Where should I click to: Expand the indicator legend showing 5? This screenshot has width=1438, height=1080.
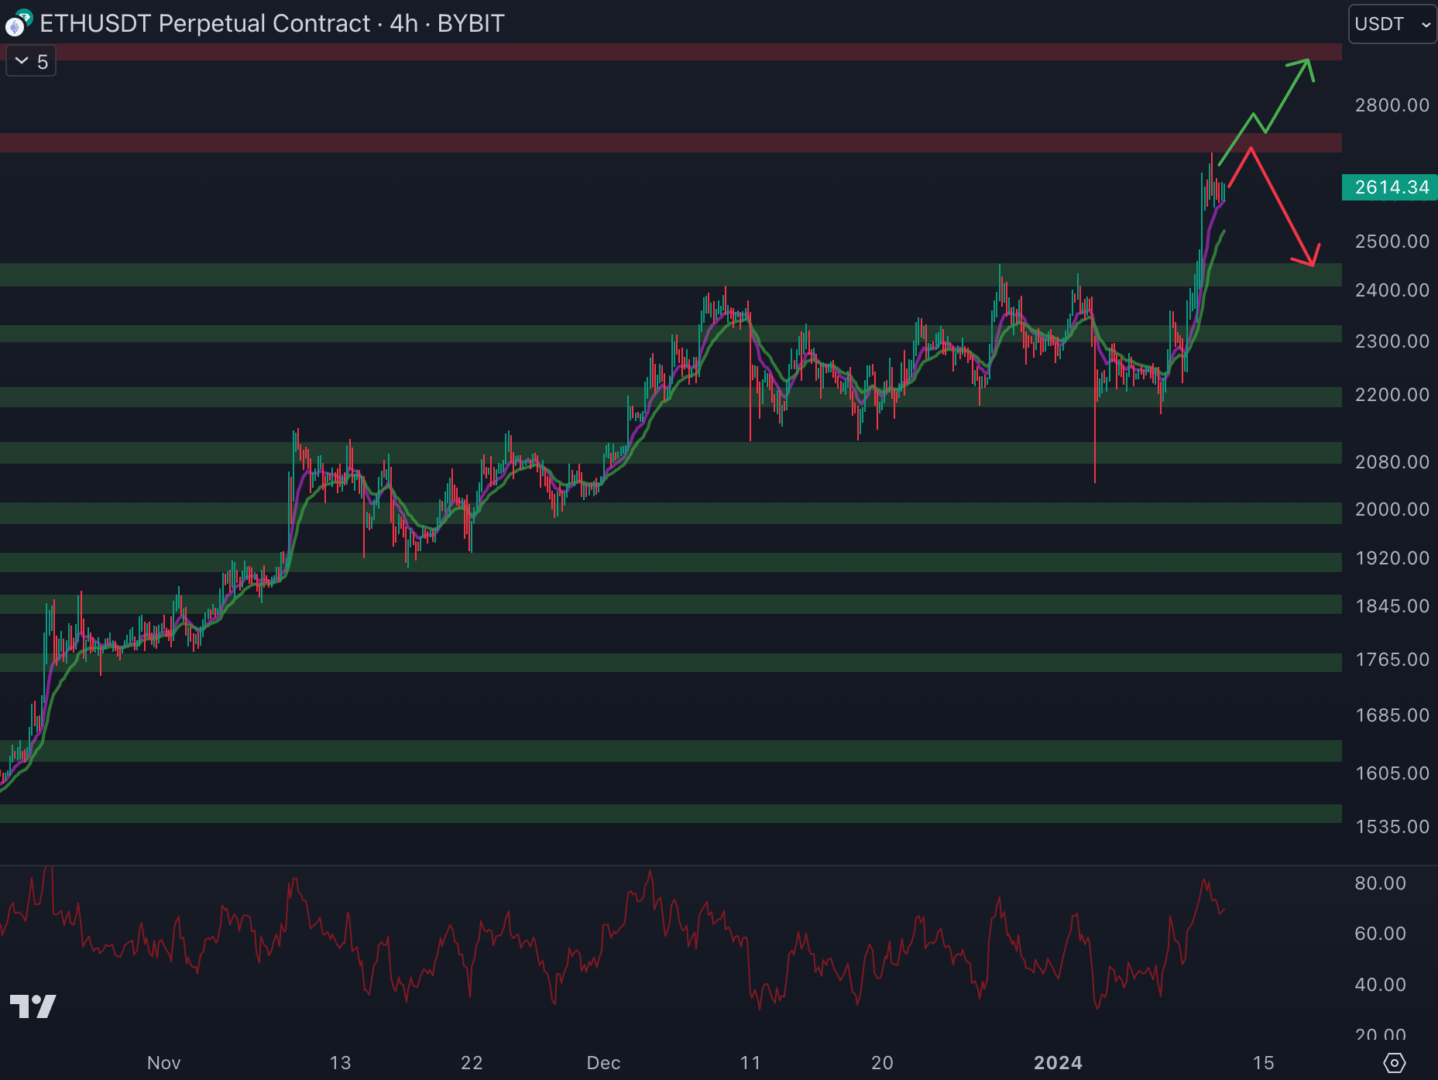coord(31,62)
